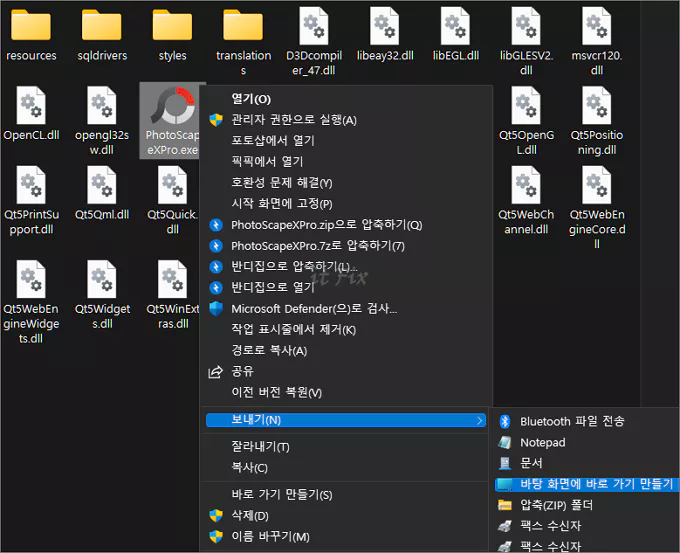Choose 작업 표시줄에서 제거(K)
The image size is (680, 553).
point(346,330)
